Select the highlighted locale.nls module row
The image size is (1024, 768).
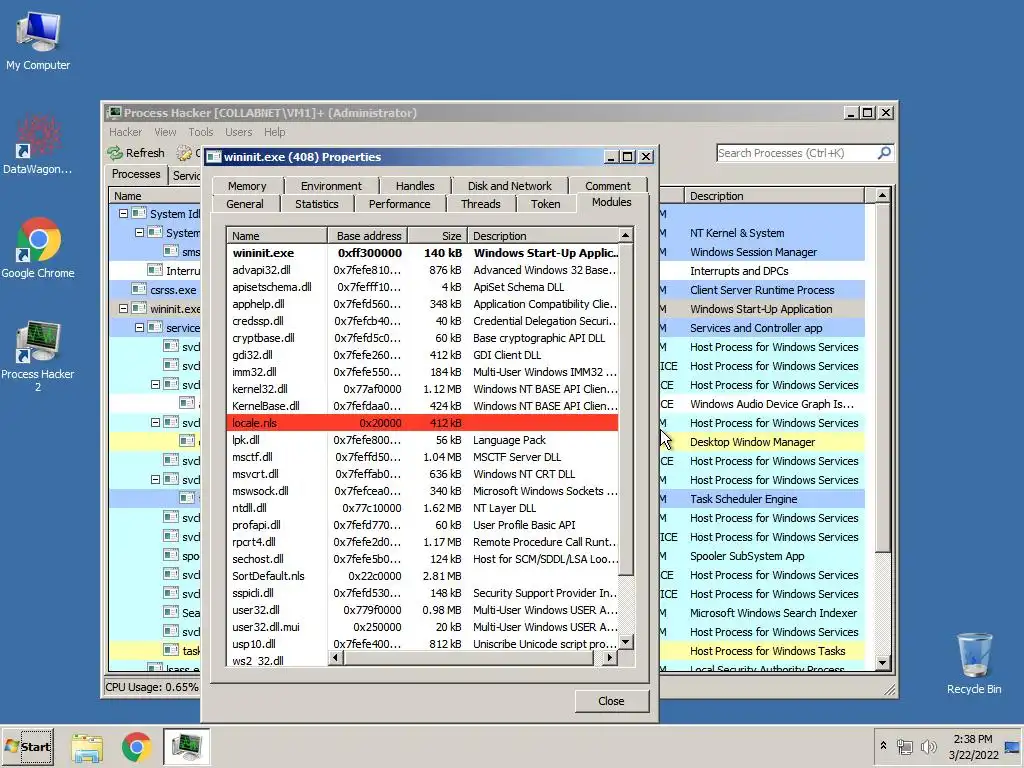click(x=422, y=423)
